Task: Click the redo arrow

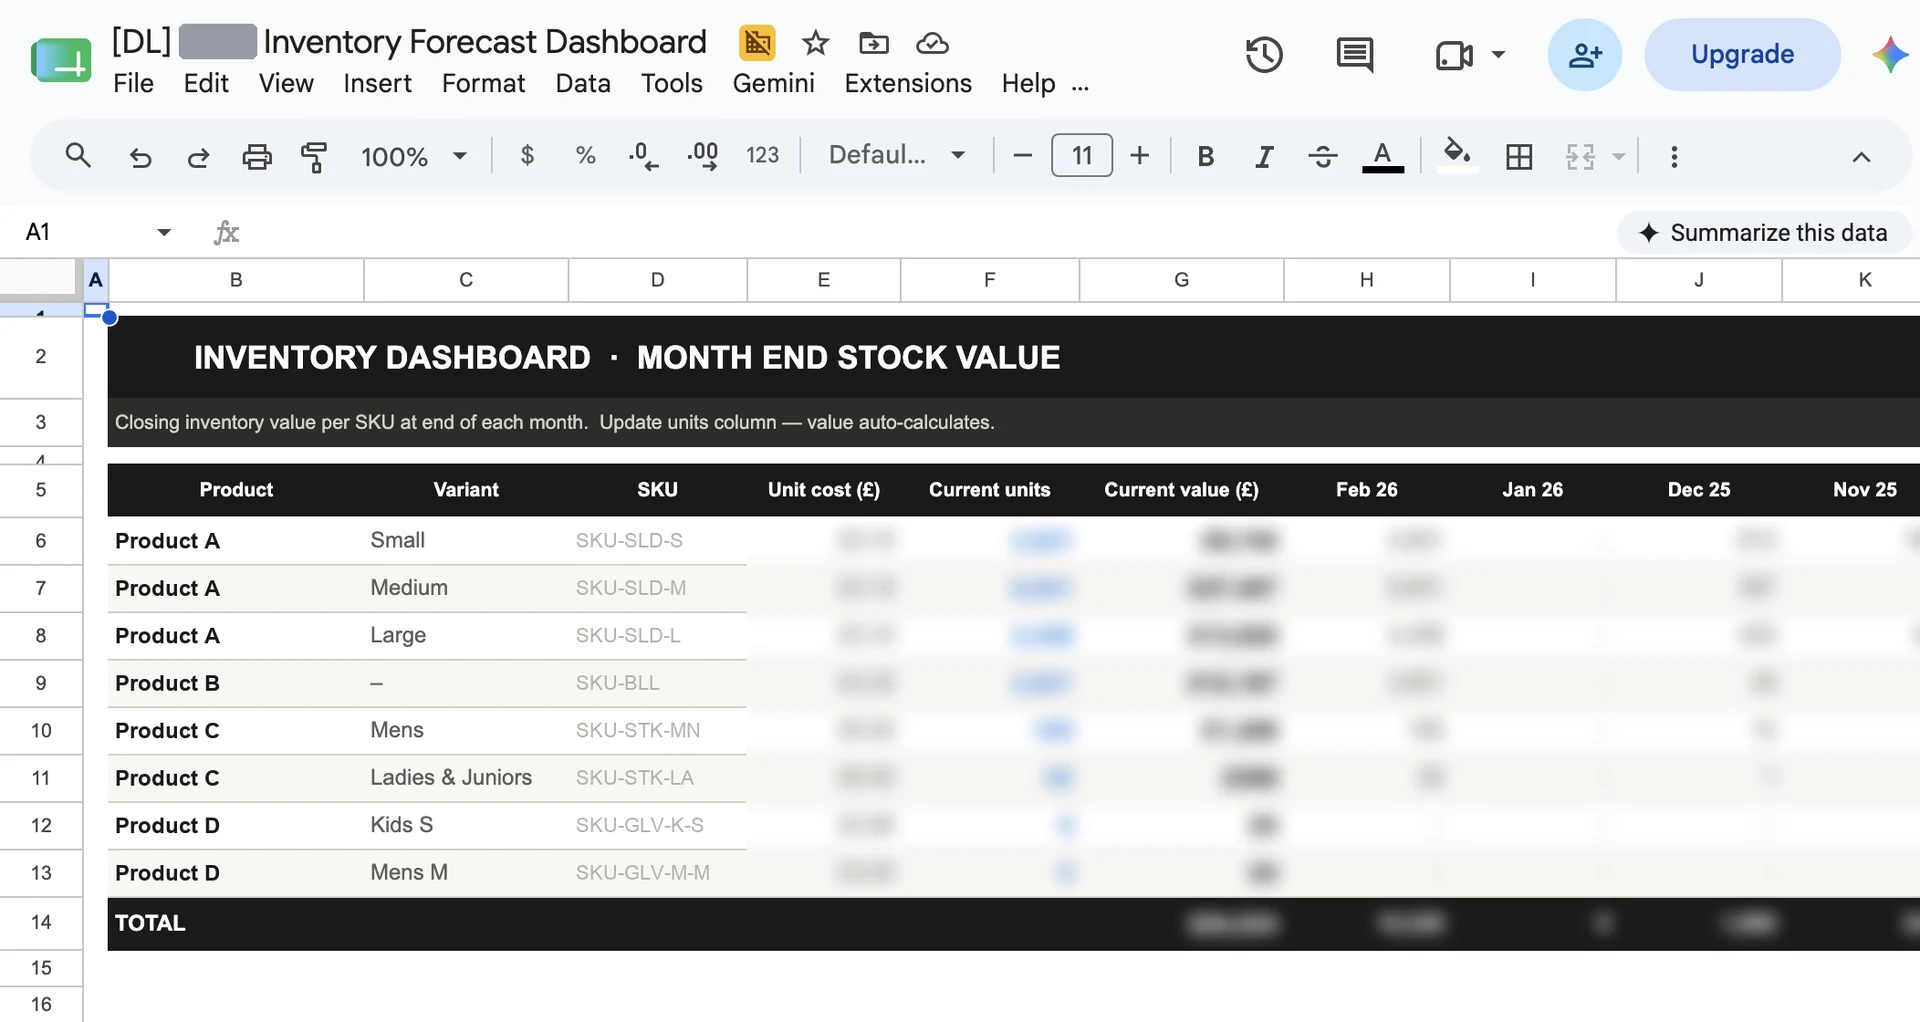Action: click(198, 157)
